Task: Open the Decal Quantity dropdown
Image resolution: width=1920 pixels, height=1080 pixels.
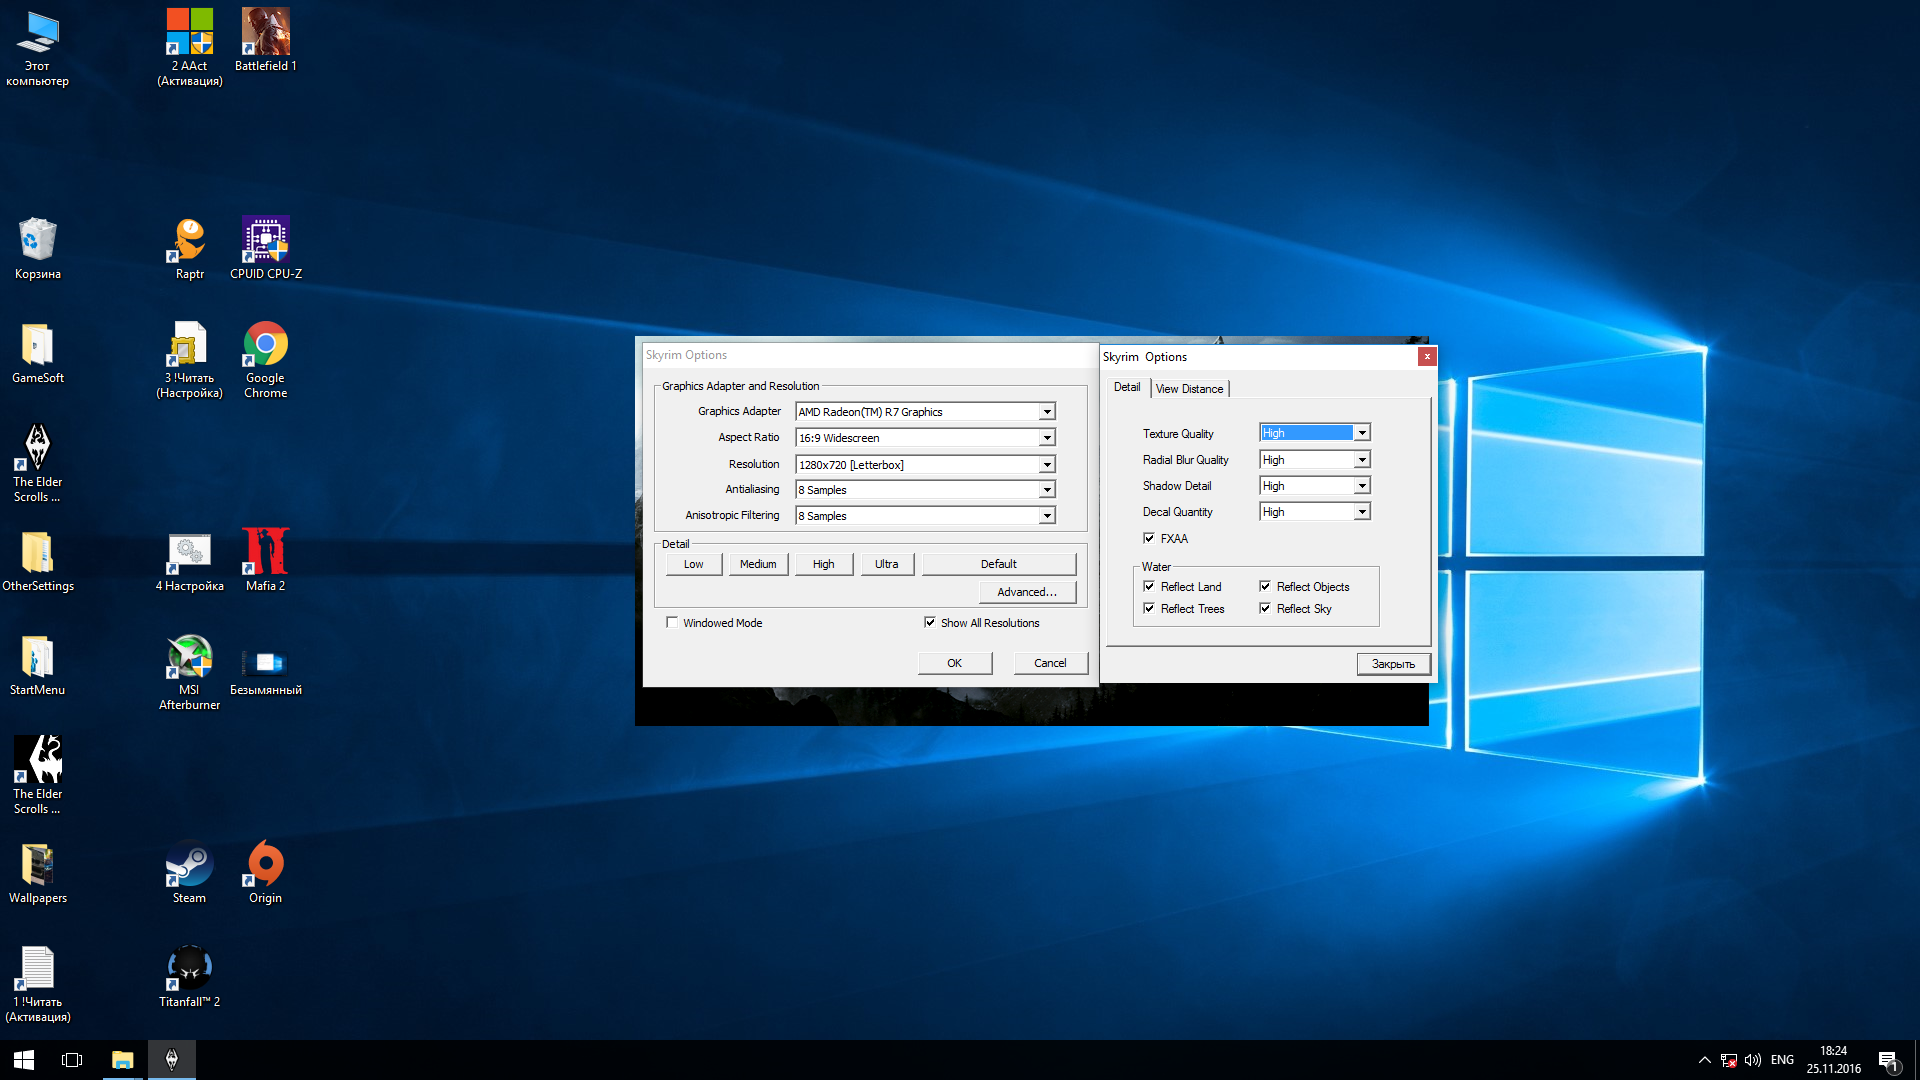Action: [x=1314, y=511]
